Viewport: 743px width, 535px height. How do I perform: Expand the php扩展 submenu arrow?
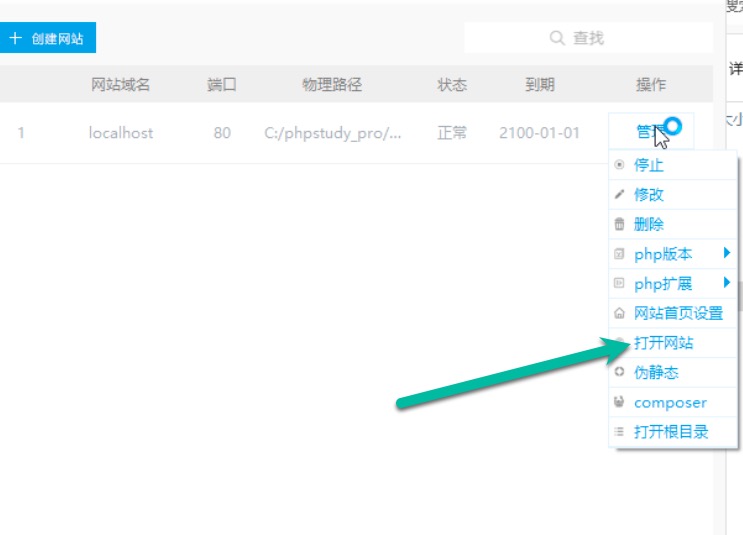[x=727, y=283]
